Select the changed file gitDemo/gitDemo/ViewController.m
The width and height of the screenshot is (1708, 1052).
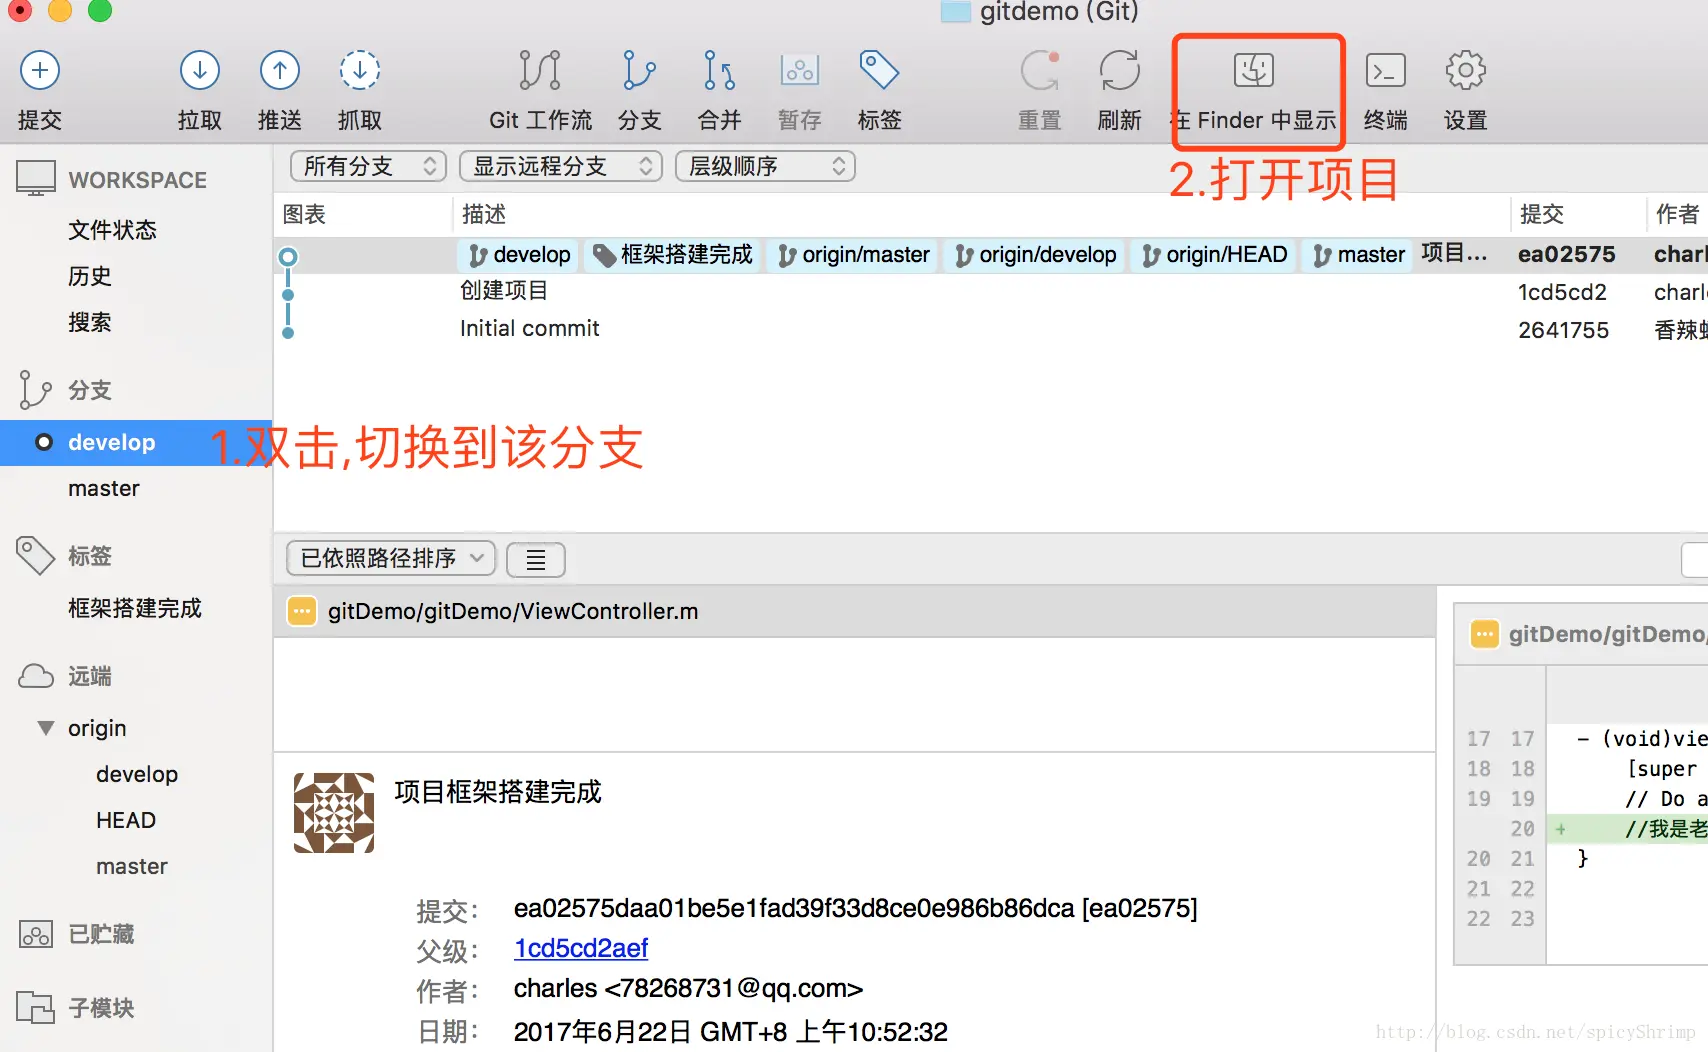point(855,611)
